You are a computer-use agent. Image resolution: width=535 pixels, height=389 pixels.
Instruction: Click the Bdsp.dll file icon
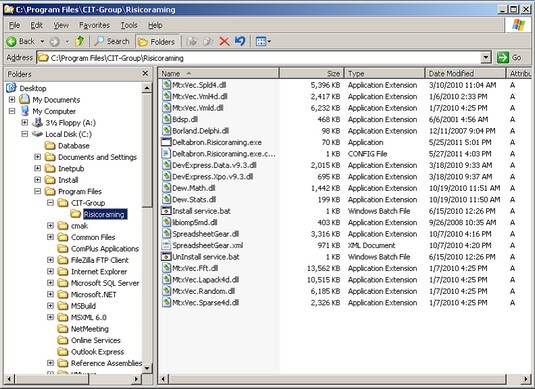click(166, 119)
